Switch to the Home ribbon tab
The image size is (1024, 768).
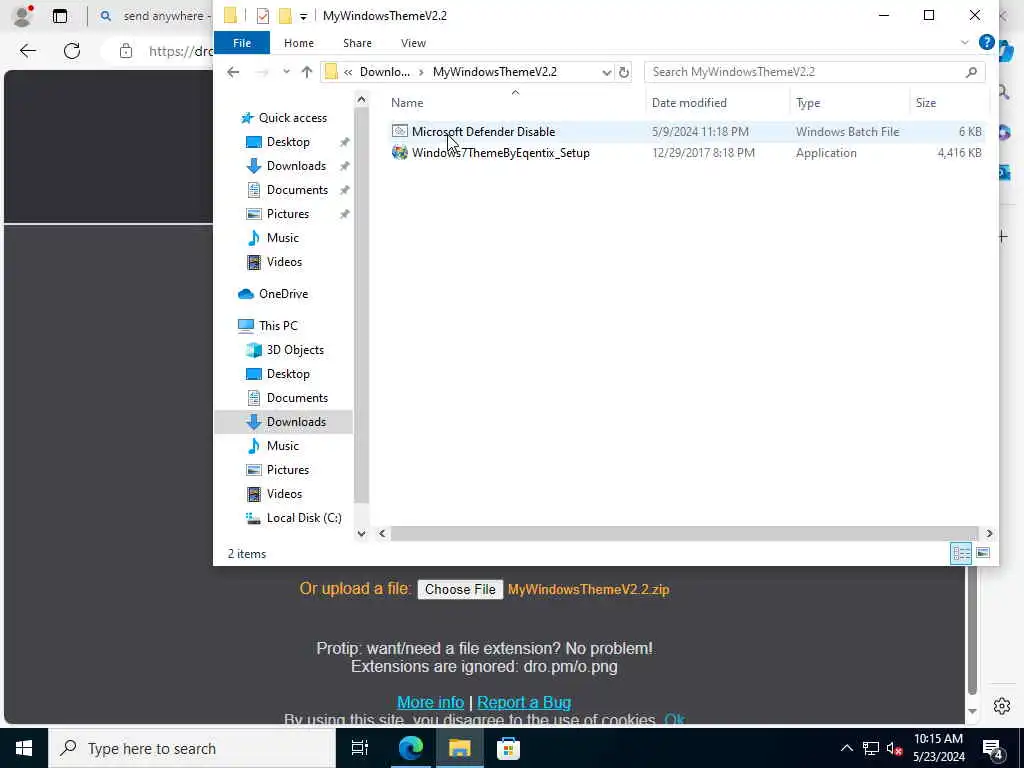coord(298,43)
